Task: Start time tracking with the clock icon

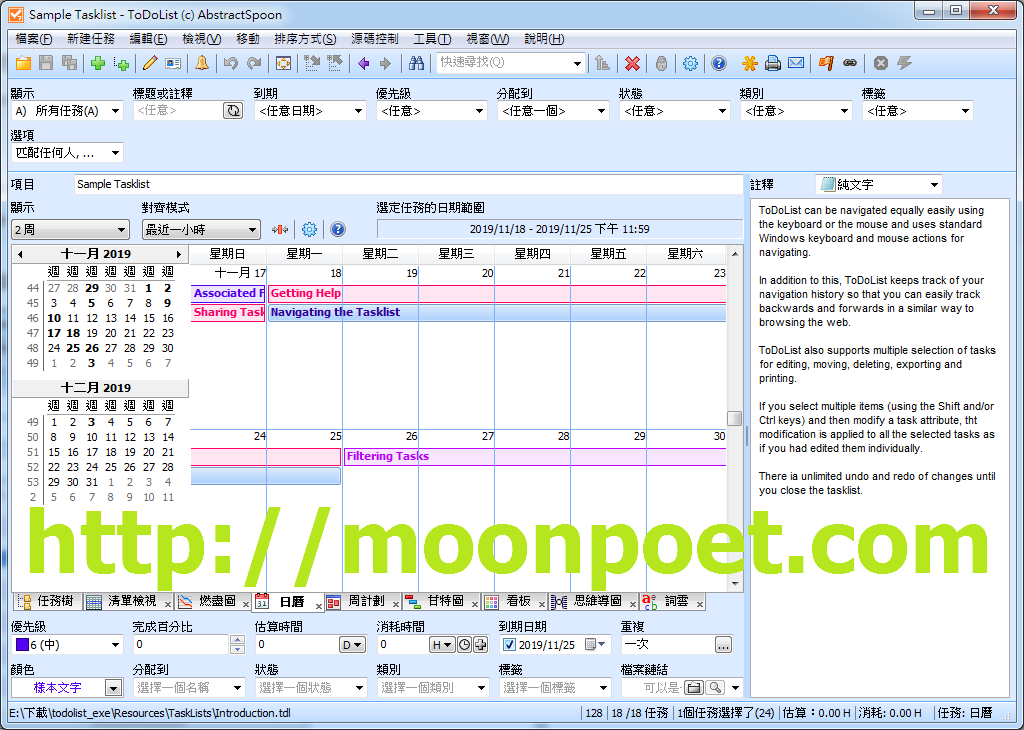Action: point(464,645)
